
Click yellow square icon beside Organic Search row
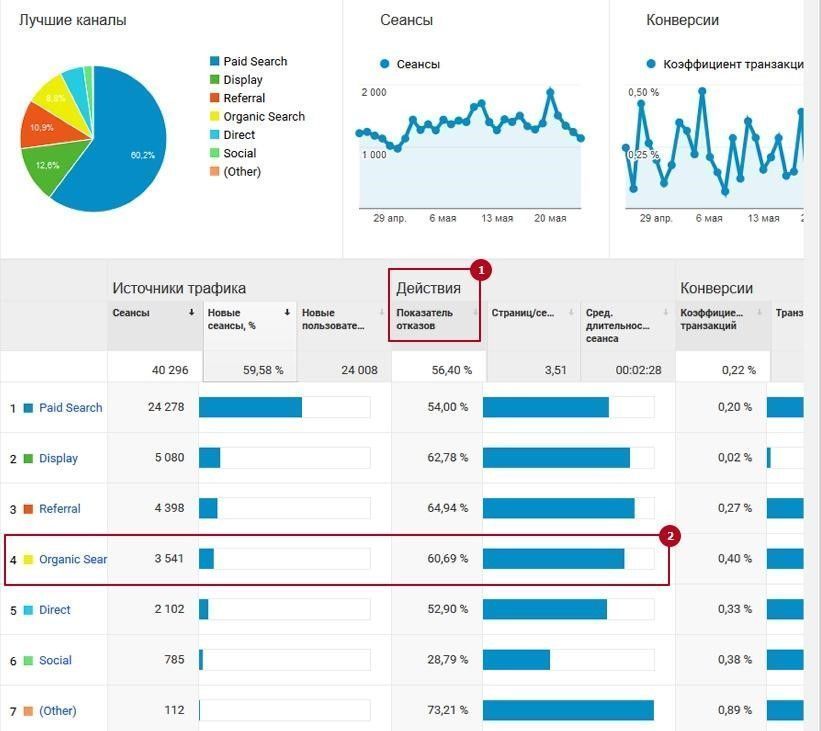tap(27, 559)
